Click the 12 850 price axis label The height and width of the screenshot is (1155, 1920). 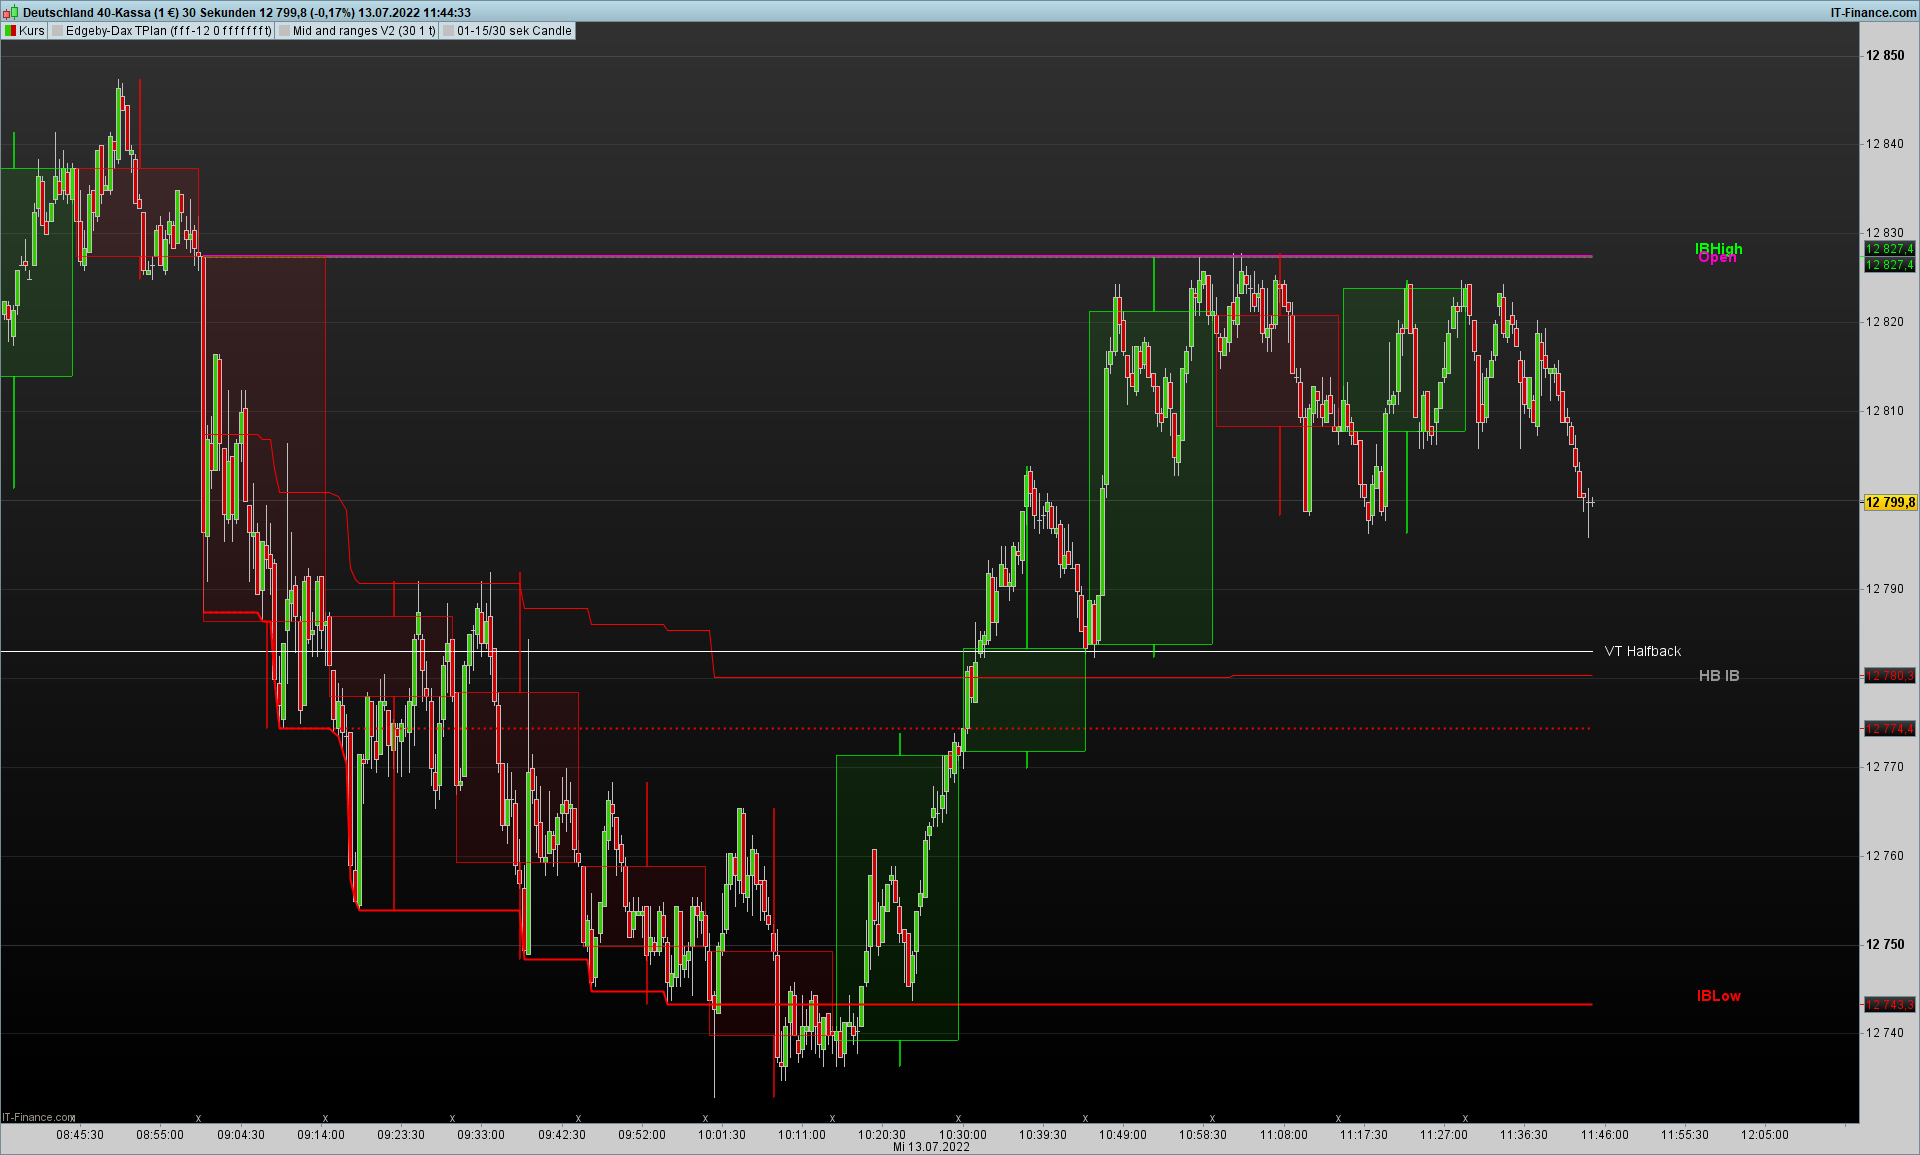pos(1884,56)
